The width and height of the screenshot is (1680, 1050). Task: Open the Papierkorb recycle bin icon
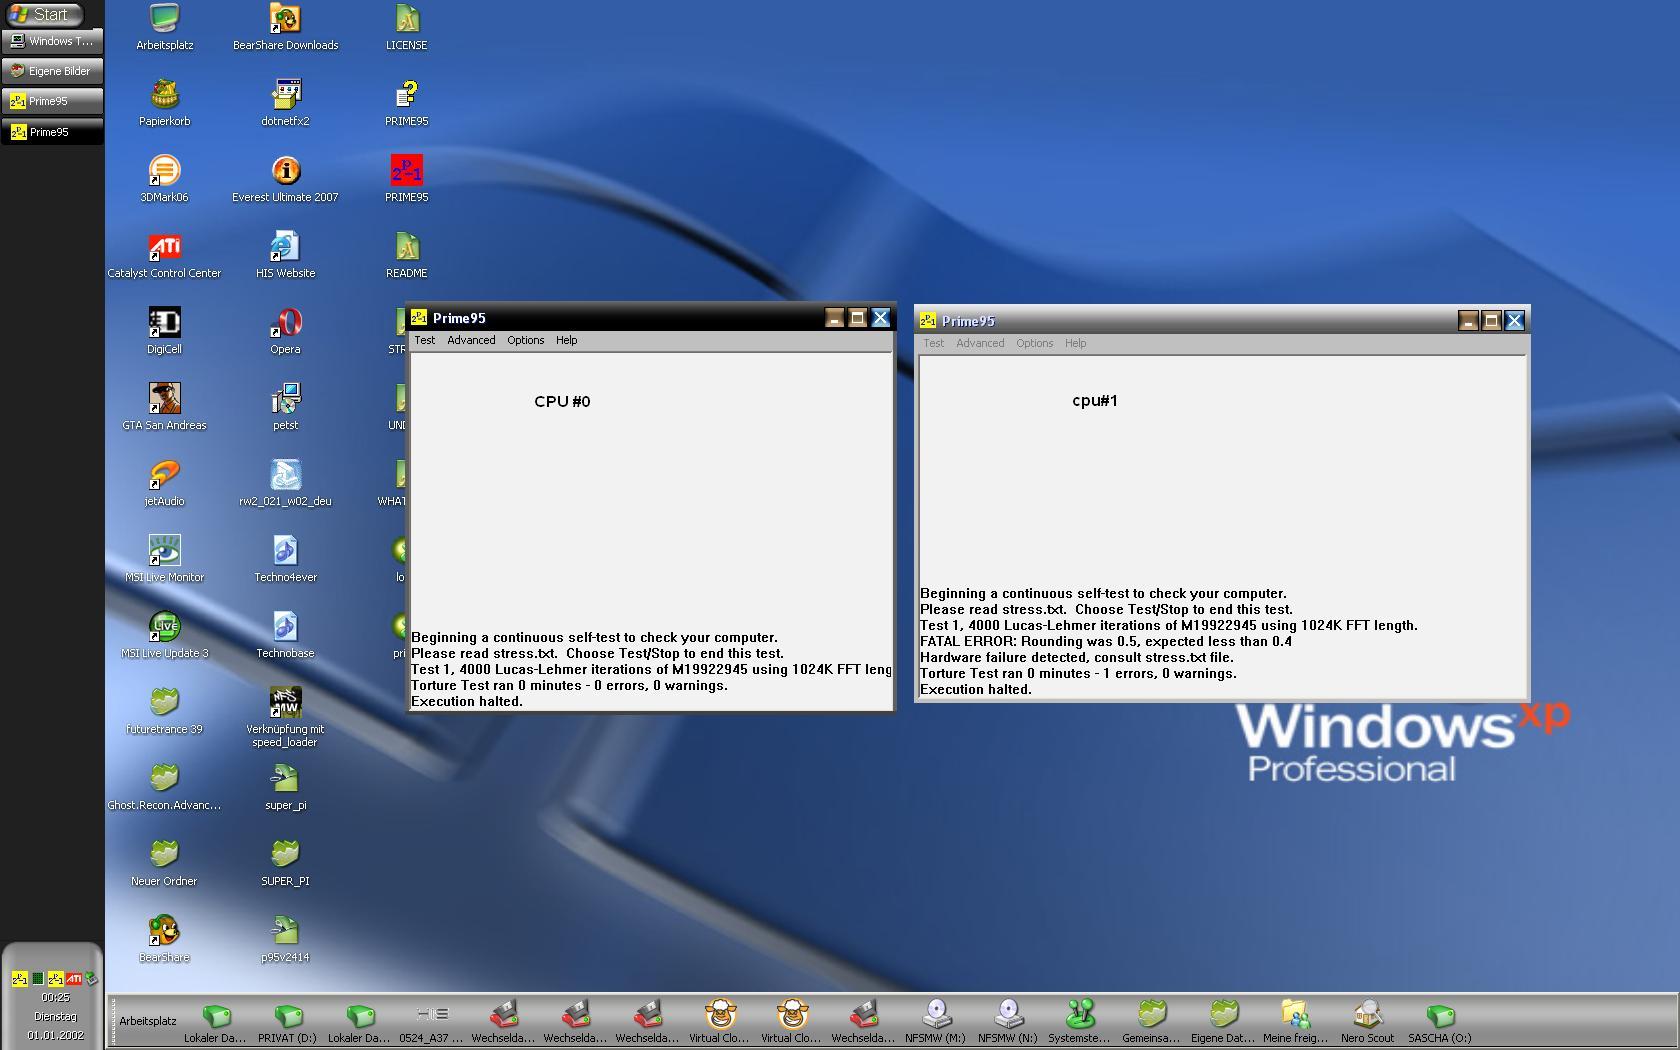click(164, 103)
